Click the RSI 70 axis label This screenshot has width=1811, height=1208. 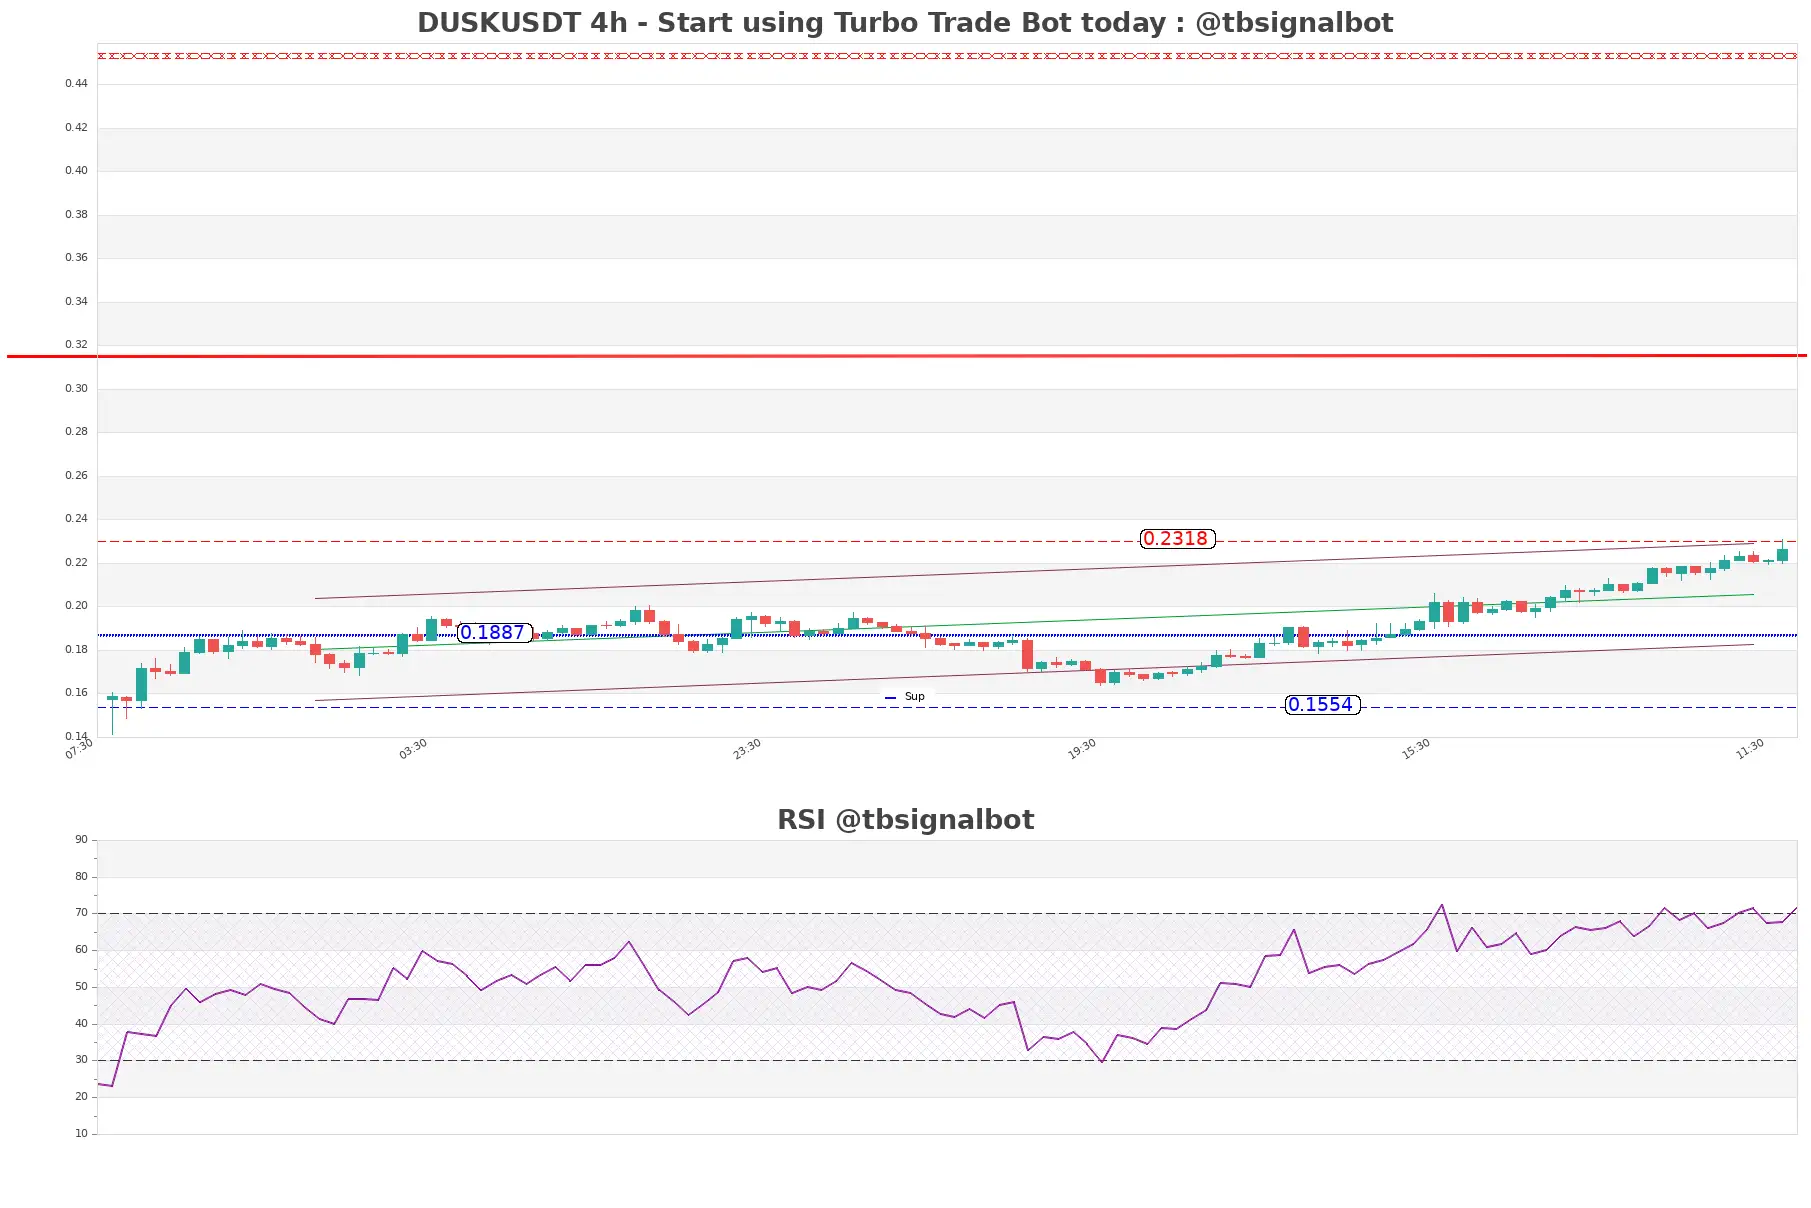pos(81,913)
